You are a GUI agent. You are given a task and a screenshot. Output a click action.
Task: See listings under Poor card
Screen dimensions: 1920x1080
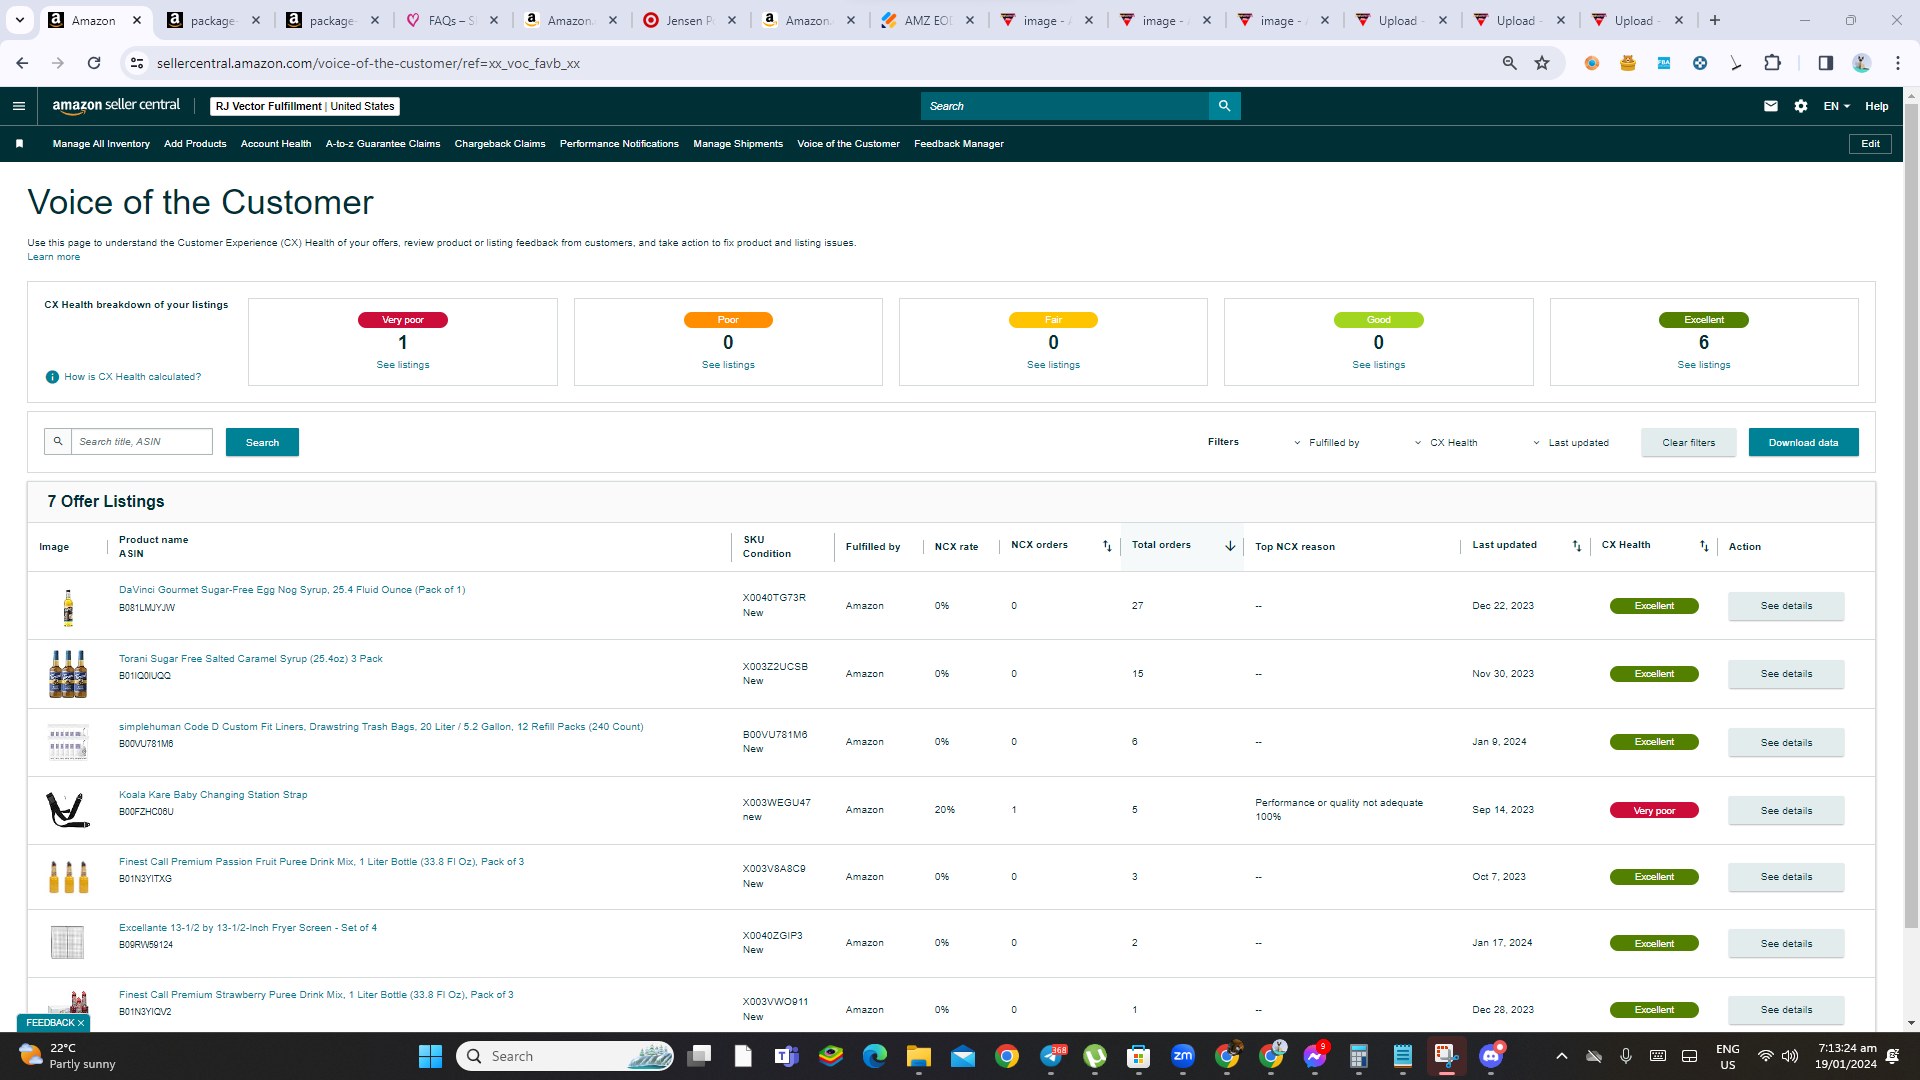point(728,365)
